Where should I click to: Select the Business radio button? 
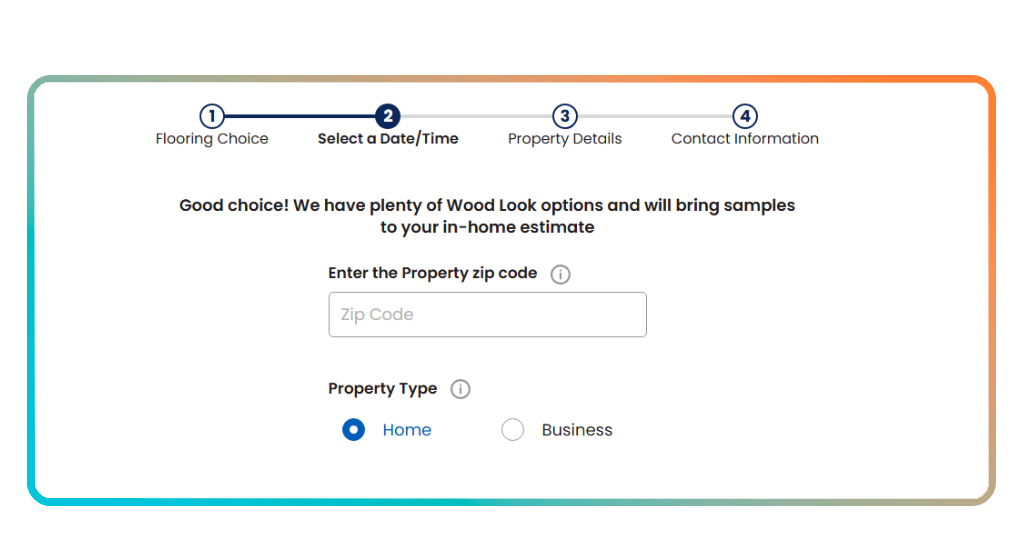click(513, 430)
